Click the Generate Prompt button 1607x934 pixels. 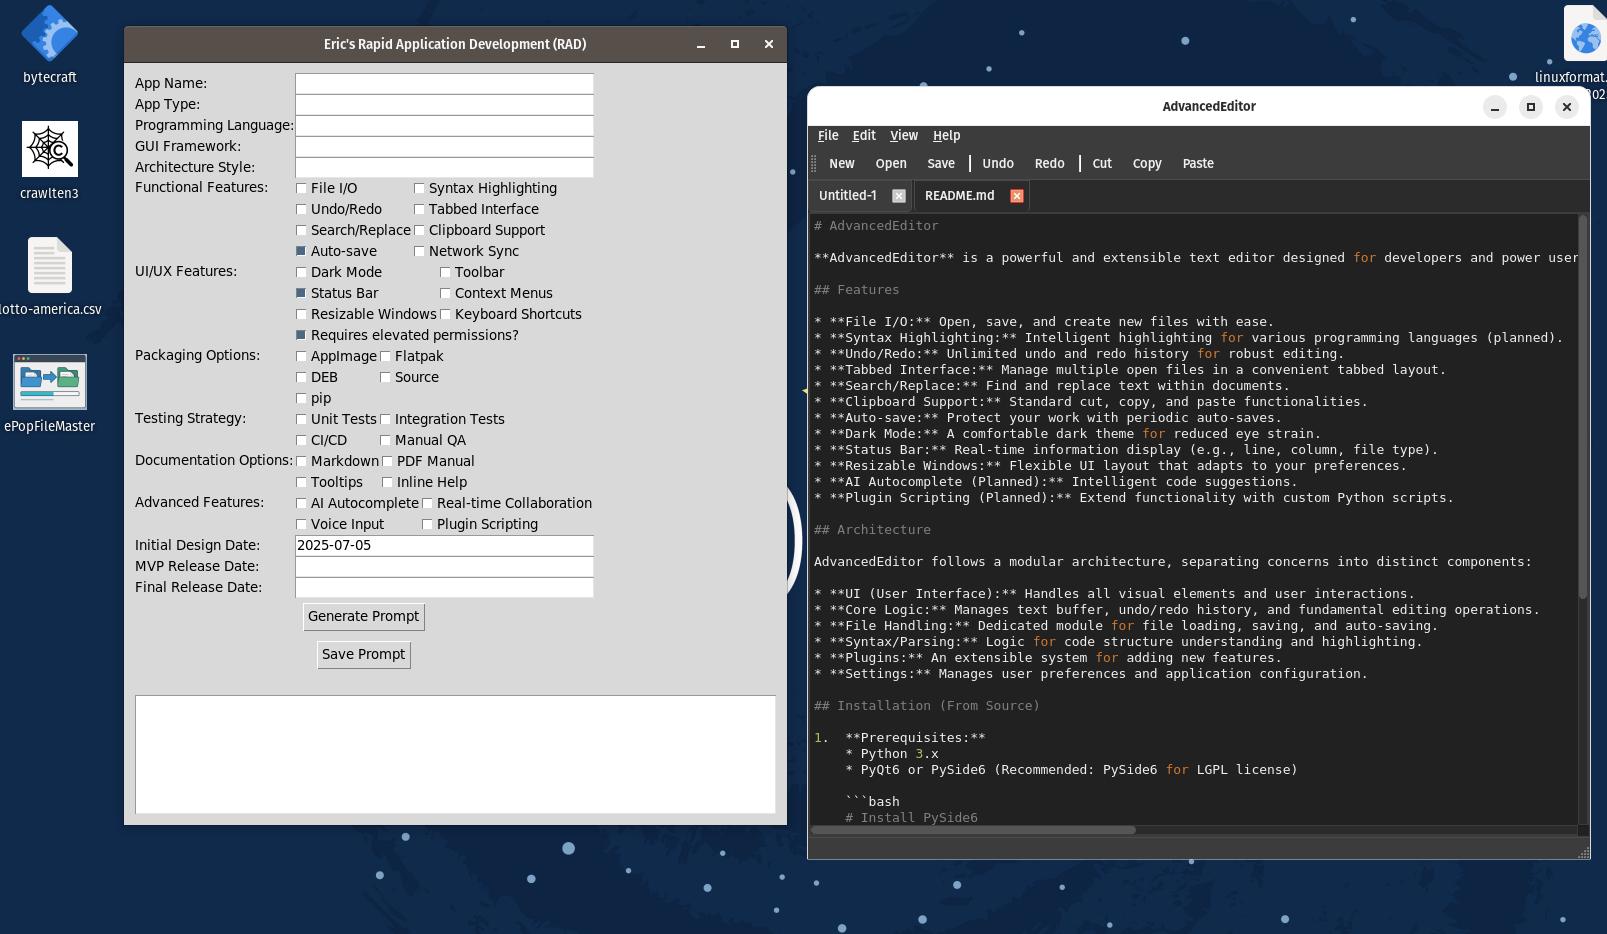pyautogui.click(x=364, y=617)
